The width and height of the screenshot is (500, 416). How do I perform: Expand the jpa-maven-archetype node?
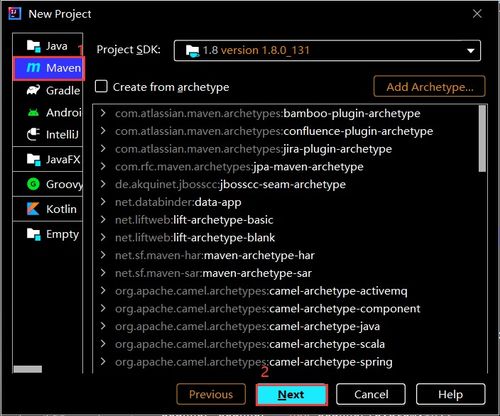point(103,166)
